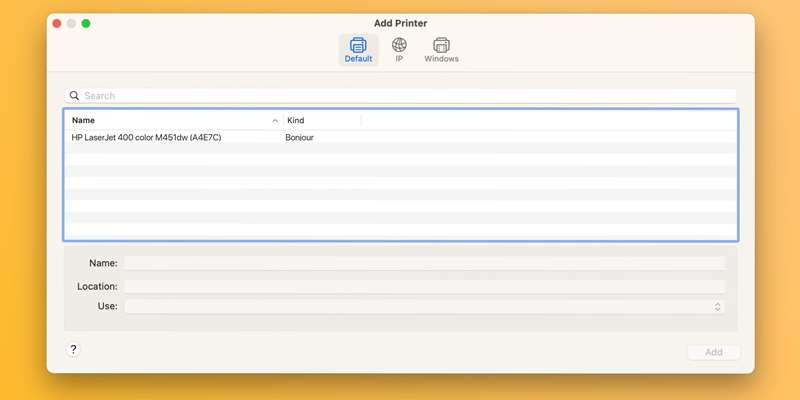Click into the Location text field
The image size is (800, 400).
click(x=424, y=286)
